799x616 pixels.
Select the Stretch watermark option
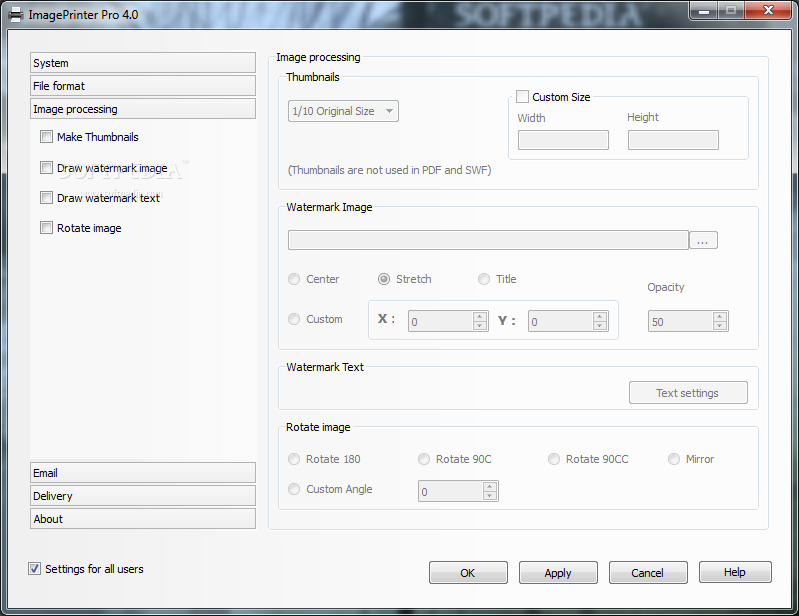384,279
